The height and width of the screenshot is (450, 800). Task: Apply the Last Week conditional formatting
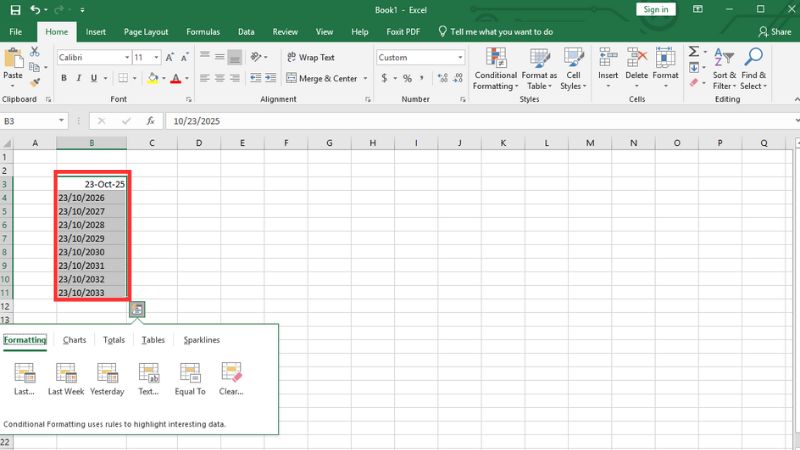[x=66, y=378]
